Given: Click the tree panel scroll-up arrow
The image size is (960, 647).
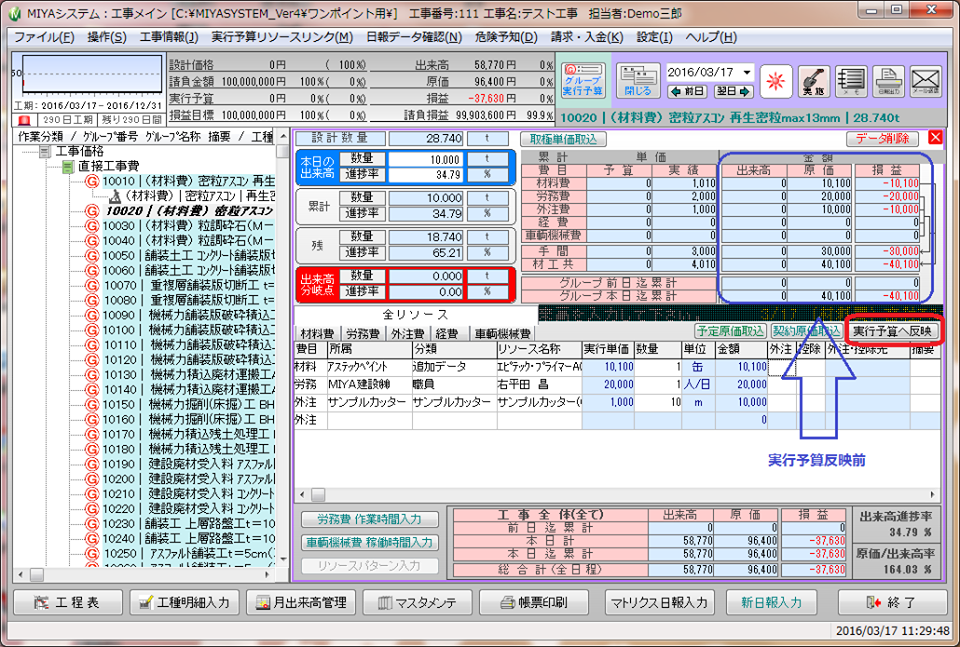Looking at the screenshot, I should (x=282, y=136).
